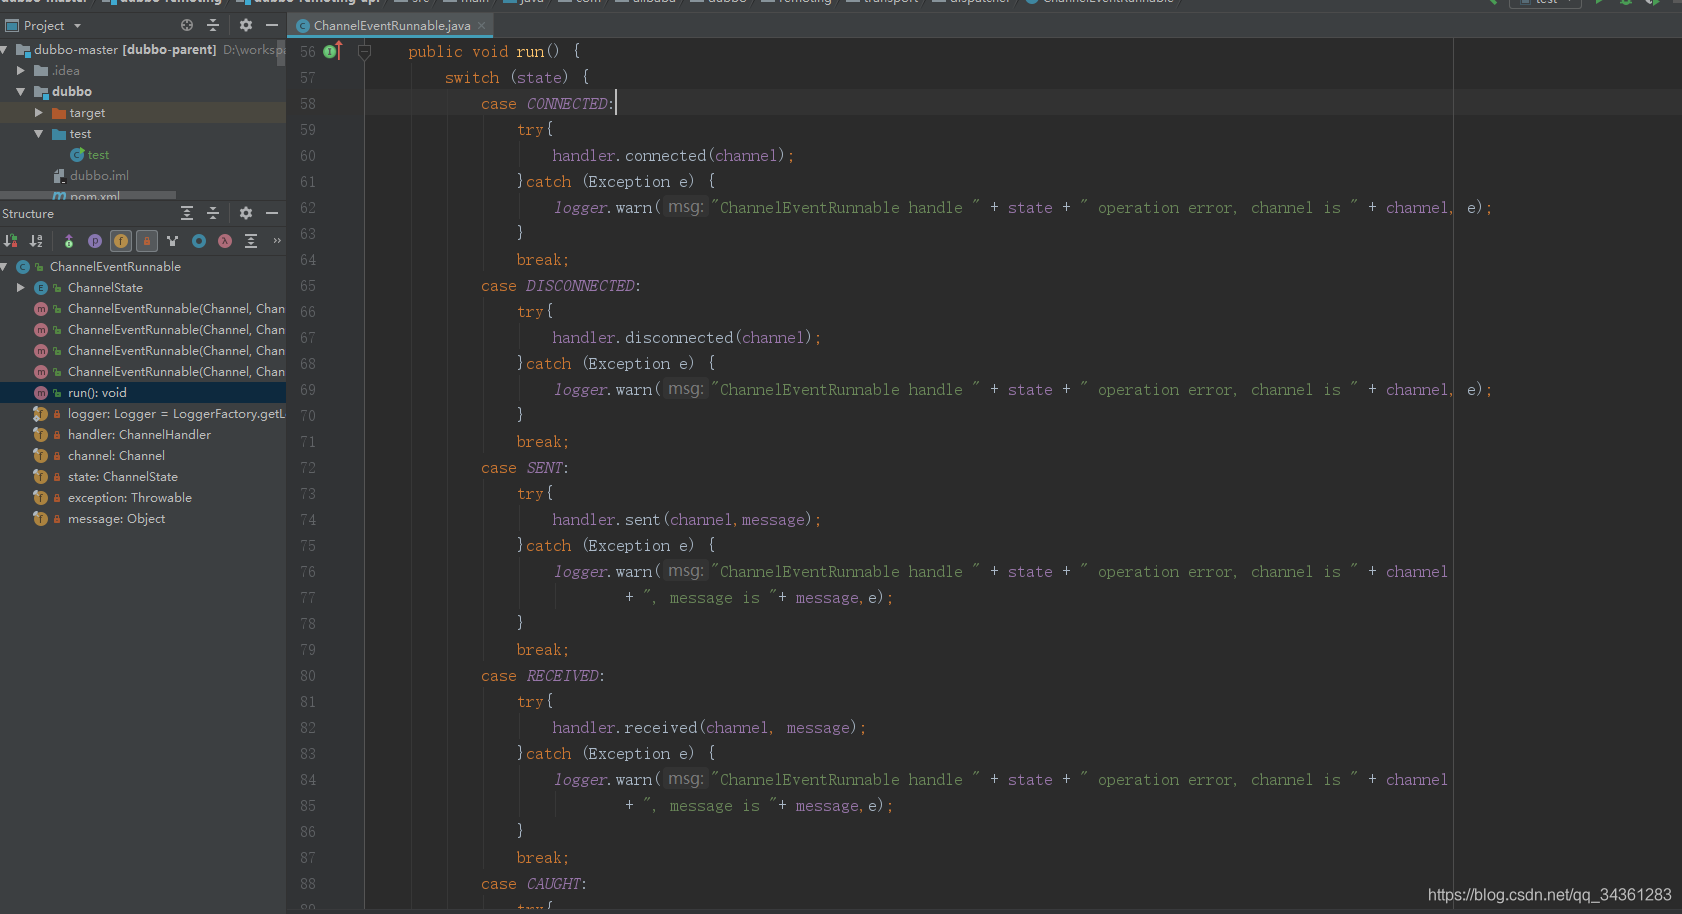Viewport: 1682px width, 914px height.
Task: Open Project panel settings gear
Action: (x=246, y=25)
